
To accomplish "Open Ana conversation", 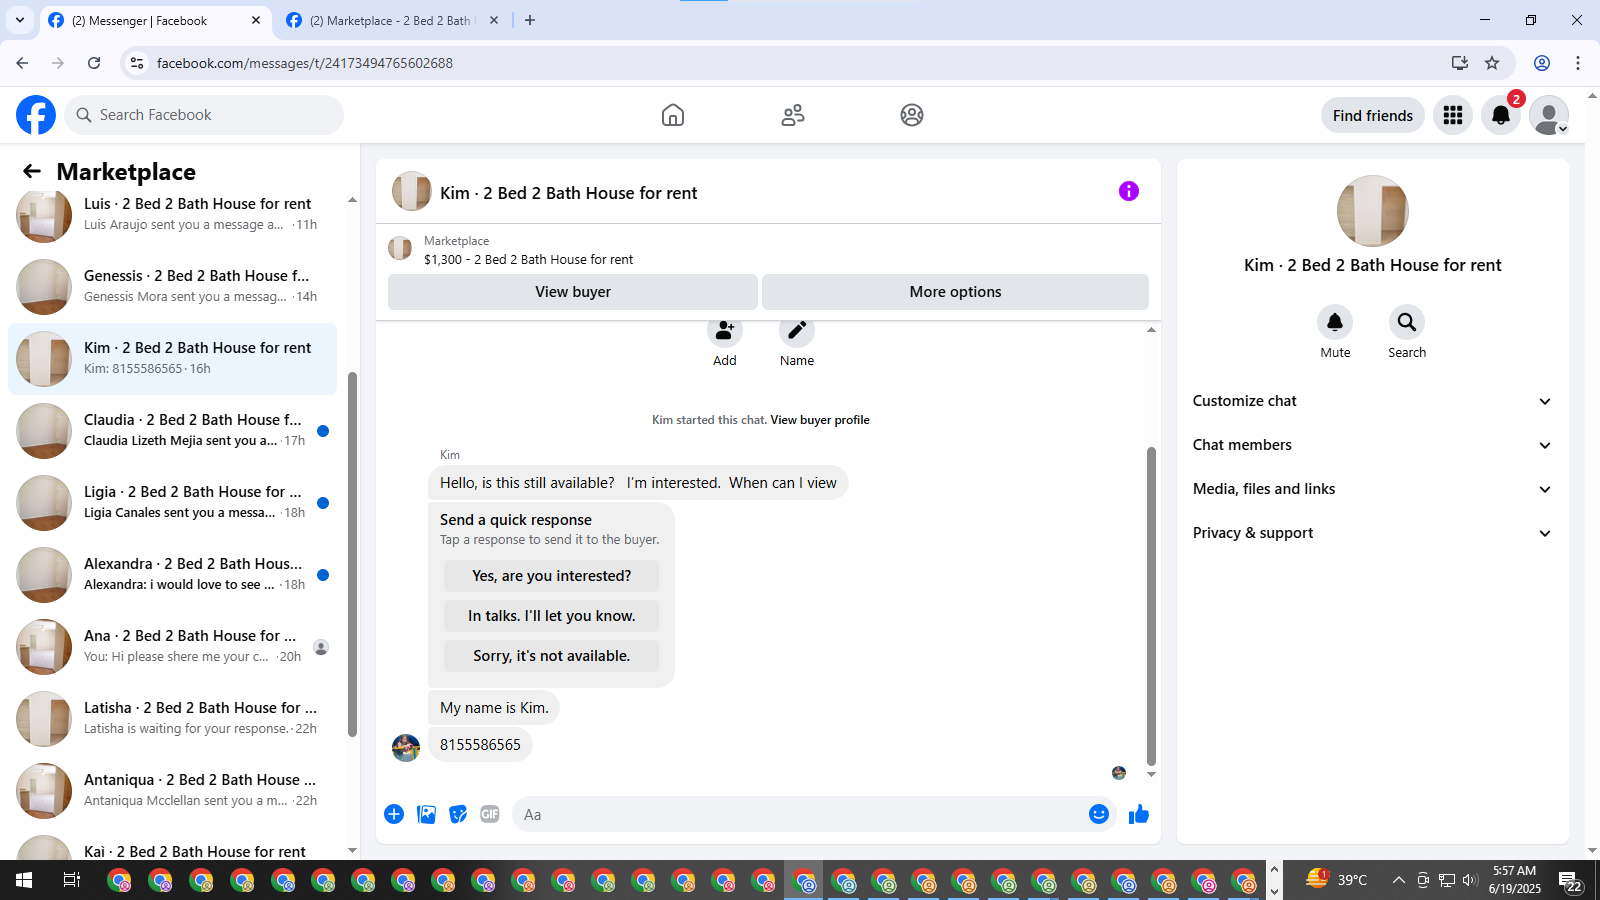I will [172, 646].
